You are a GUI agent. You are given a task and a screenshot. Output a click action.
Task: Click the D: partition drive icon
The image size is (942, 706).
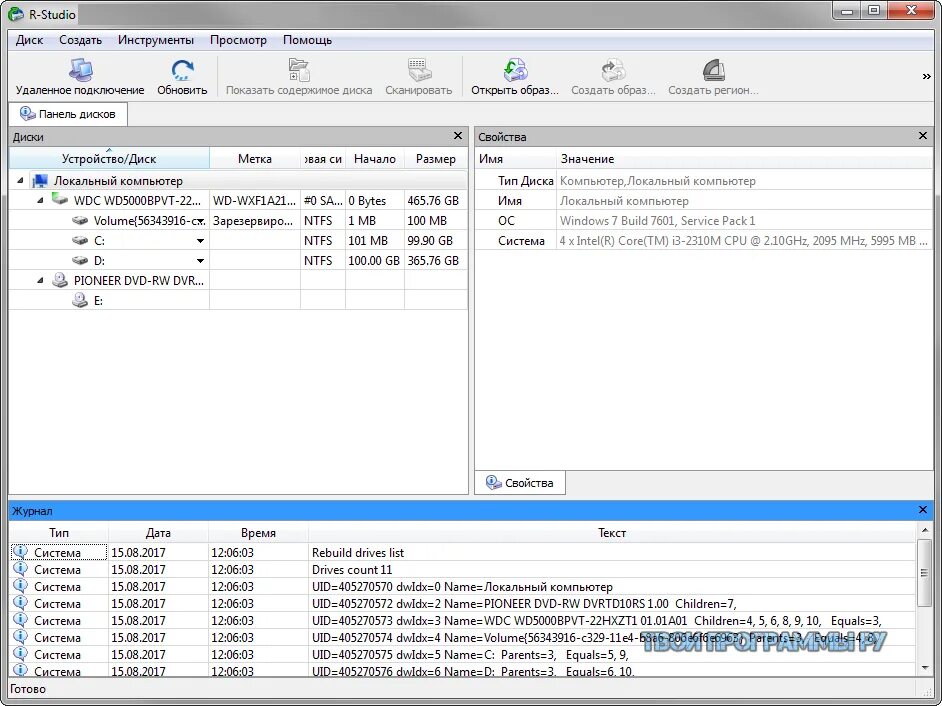[x=80, y=260]
